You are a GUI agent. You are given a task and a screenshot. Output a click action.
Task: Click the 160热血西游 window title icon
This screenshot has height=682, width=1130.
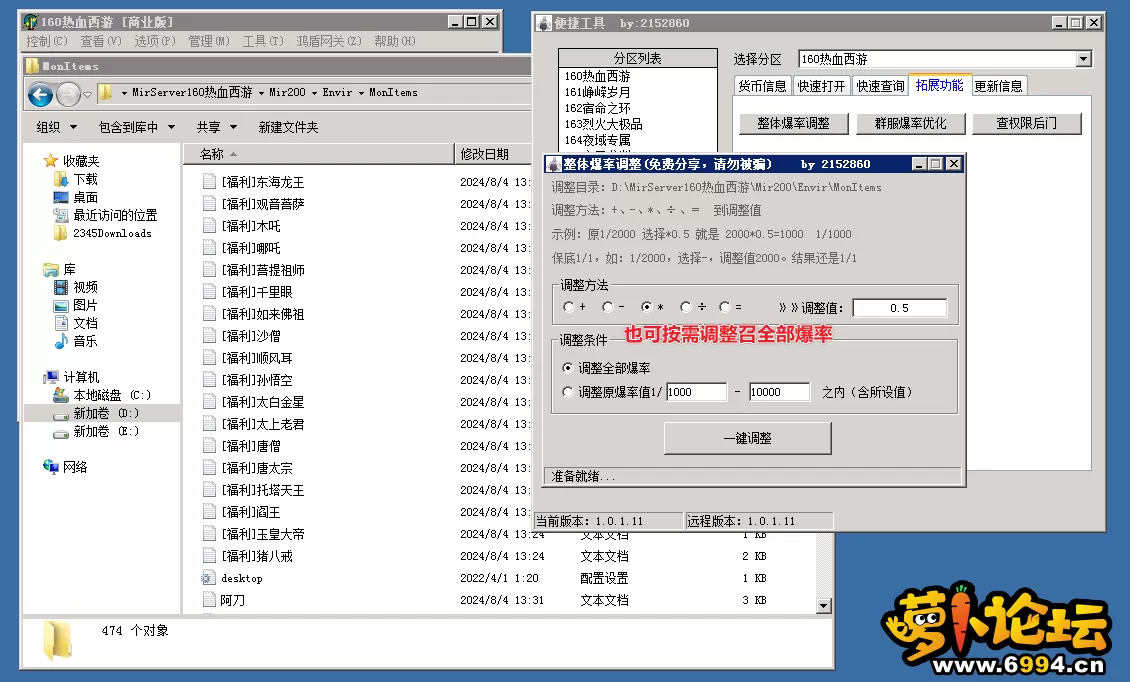(x=31, y=22)
